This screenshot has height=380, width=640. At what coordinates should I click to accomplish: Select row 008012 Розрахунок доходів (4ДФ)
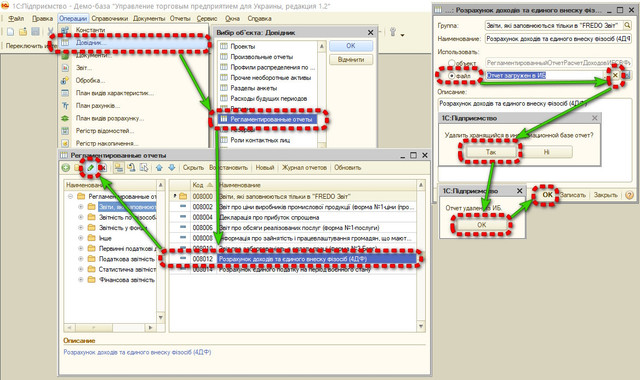pyautogui.click(x=293, y=259)
